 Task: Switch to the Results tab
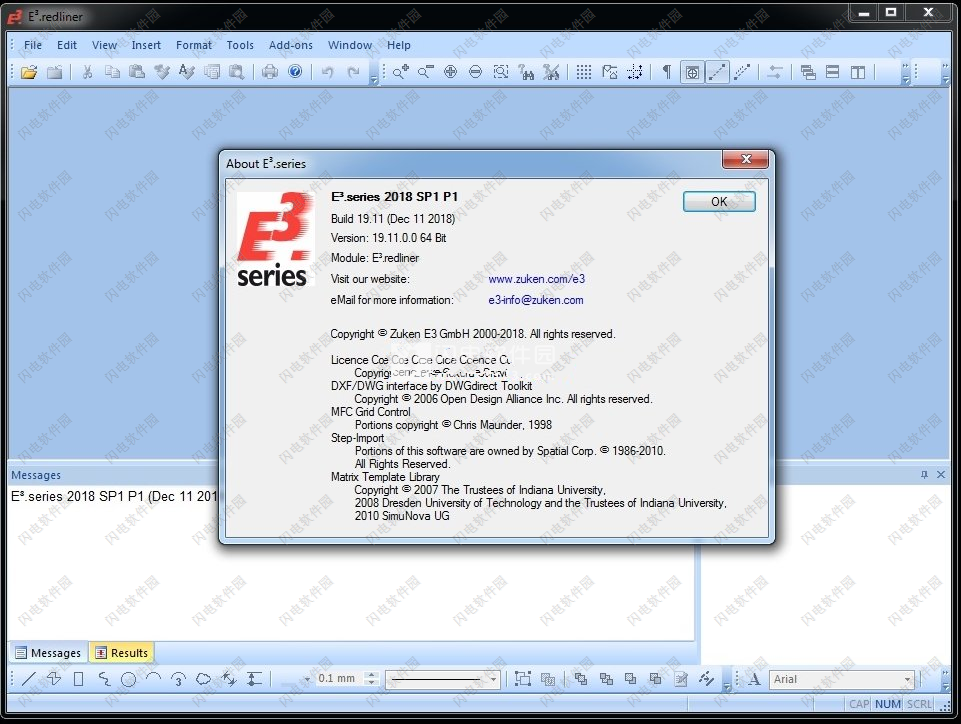point(122,653)
